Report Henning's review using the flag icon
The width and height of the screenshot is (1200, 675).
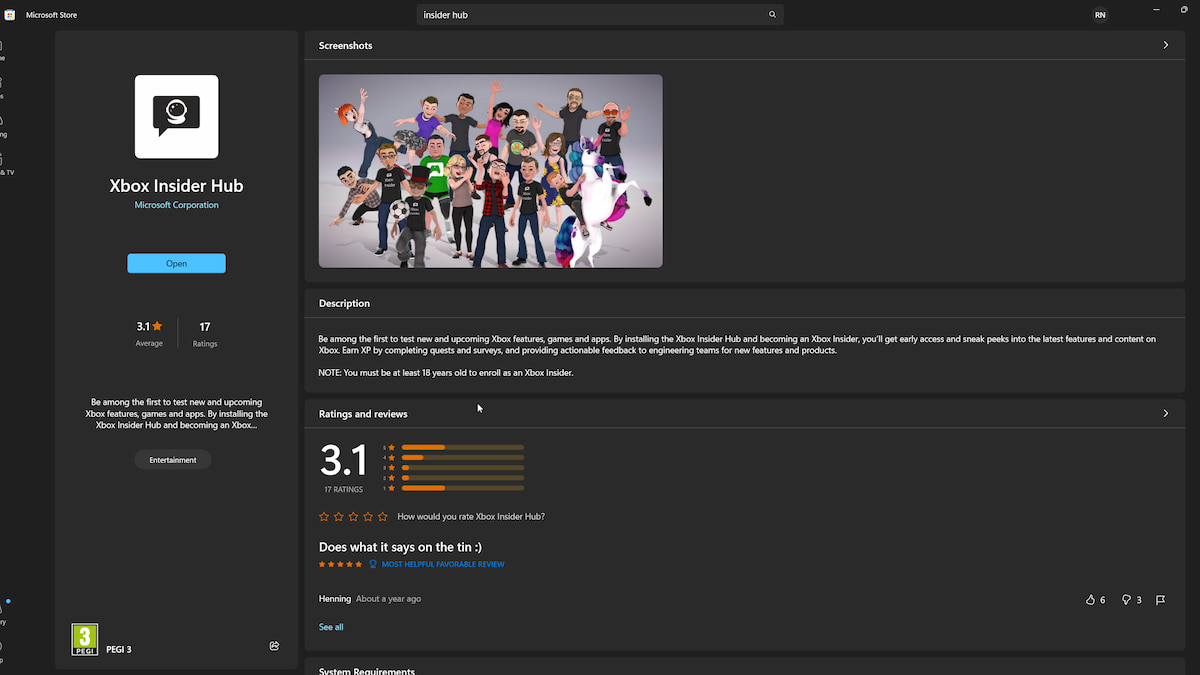pos(1160,599)
